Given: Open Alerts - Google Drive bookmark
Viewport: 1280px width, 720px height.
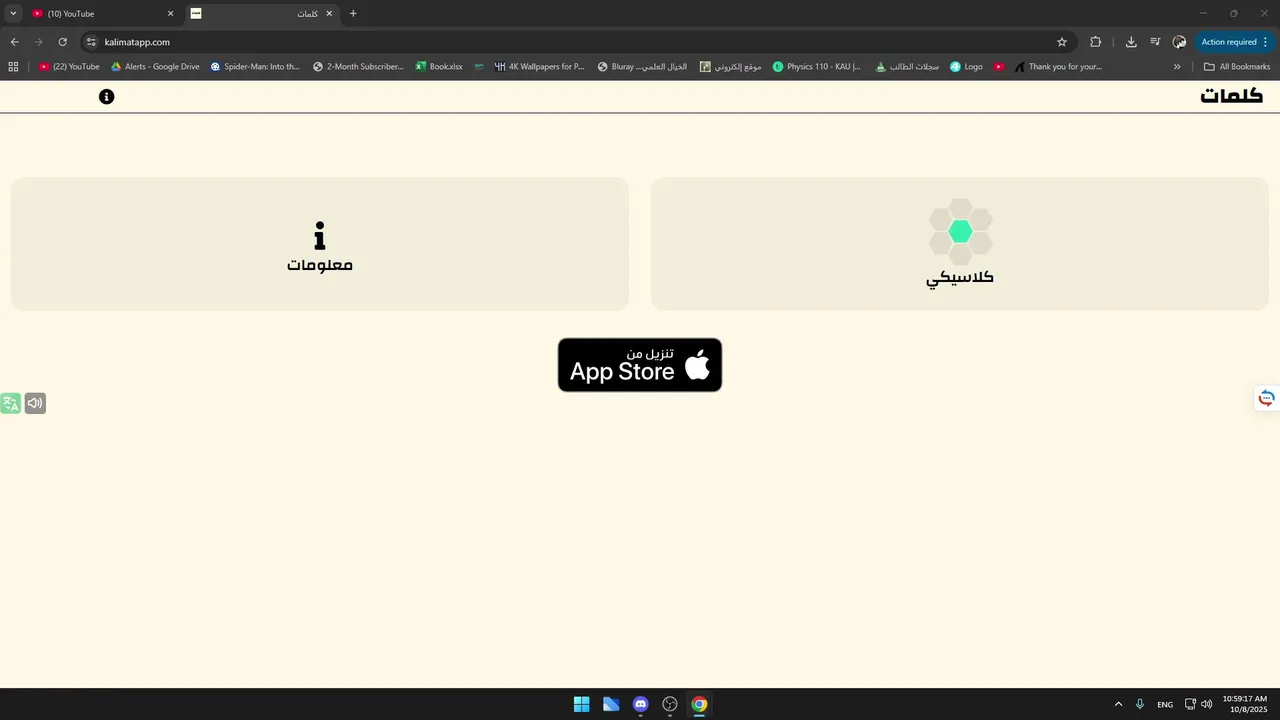Looking at the screenshot, I should (155, 67).
